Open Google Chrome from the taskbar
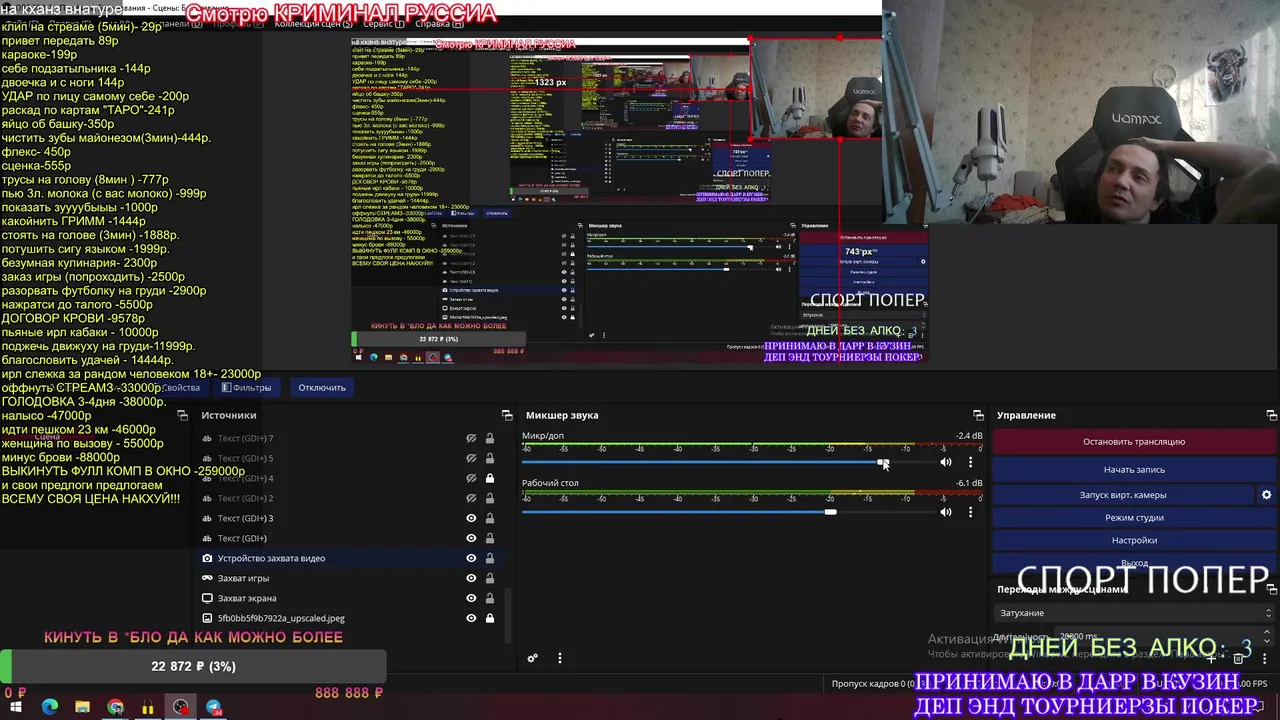1280x720 pixels. (115, 707)
